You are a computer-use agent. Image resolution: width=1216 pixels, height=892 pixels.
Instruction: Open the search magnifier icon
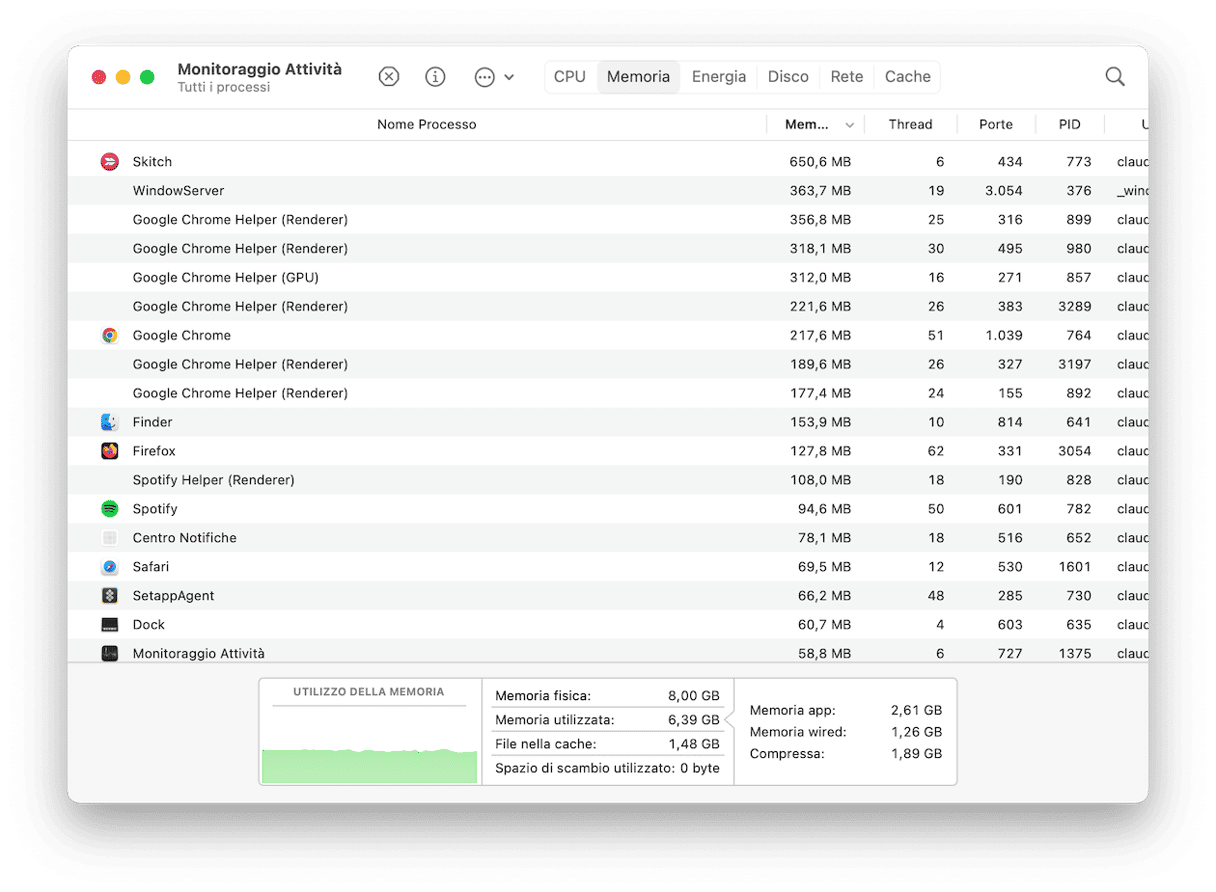coord(1115,77)
